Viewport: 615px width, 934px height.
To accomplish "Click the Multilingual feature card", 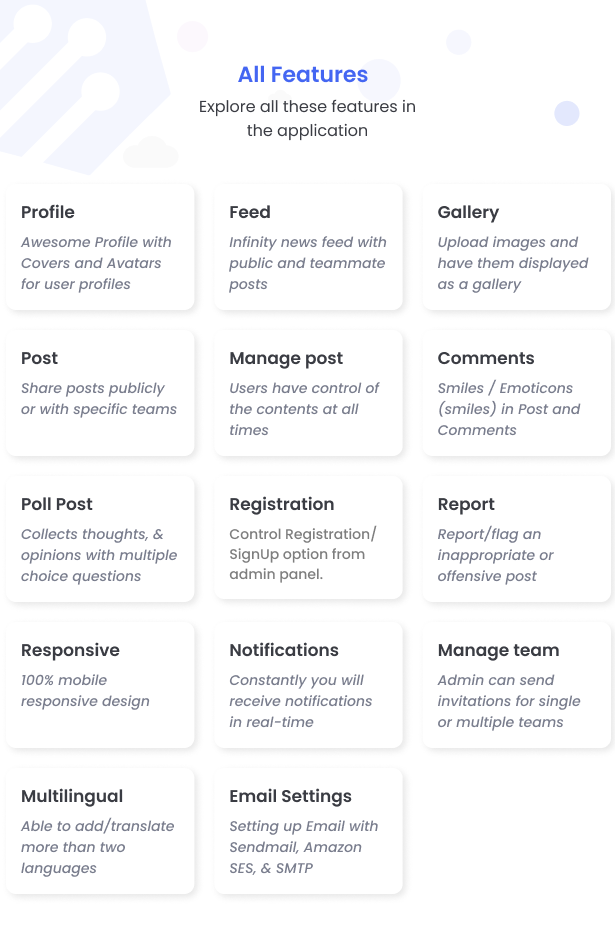I will (100, 831).
